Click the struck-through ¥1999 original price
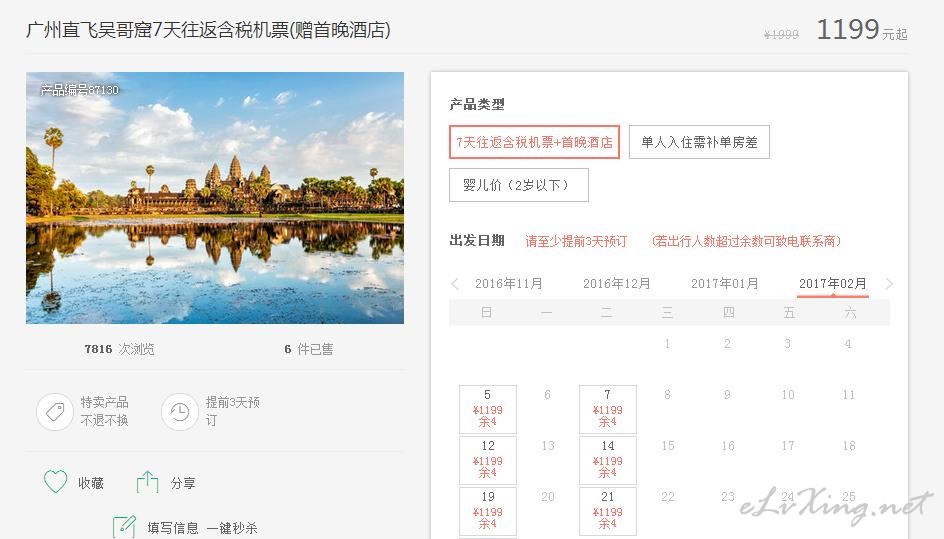The width and height of the screenshot is (944, 539). point(781,34)
